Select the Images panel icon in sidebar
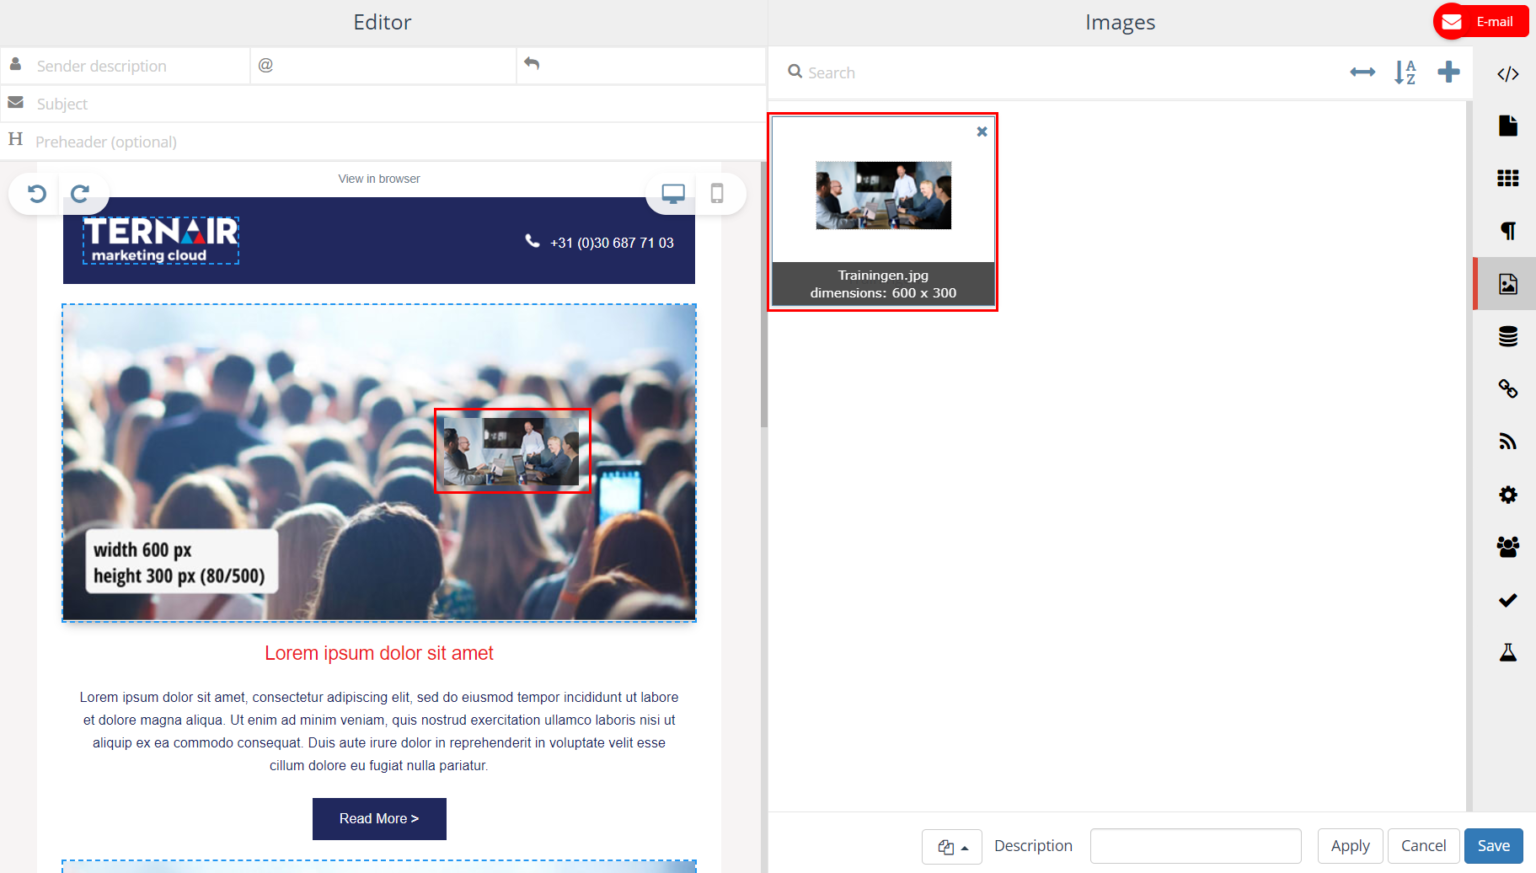Screen dimensions: 1536x873 (1508, 284)
